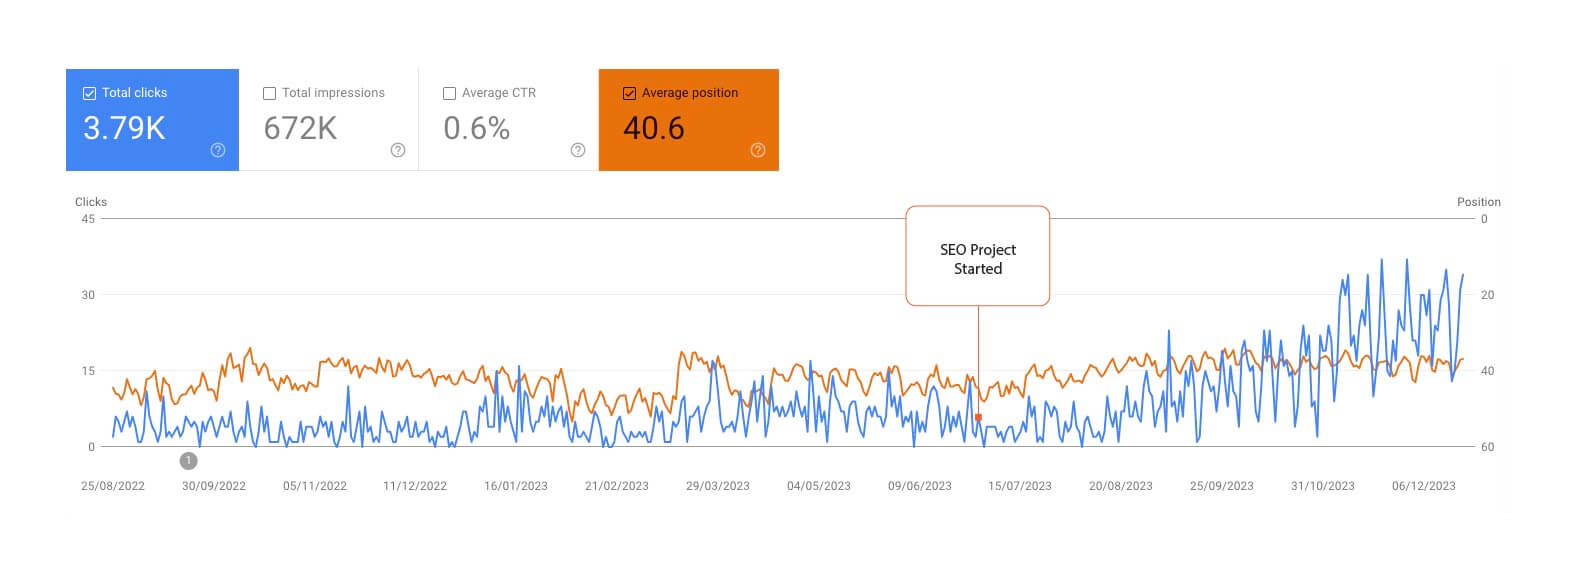The image size is (1570, 568).
Task: Check the Total impressions checkbox
Action: [269, 93]
